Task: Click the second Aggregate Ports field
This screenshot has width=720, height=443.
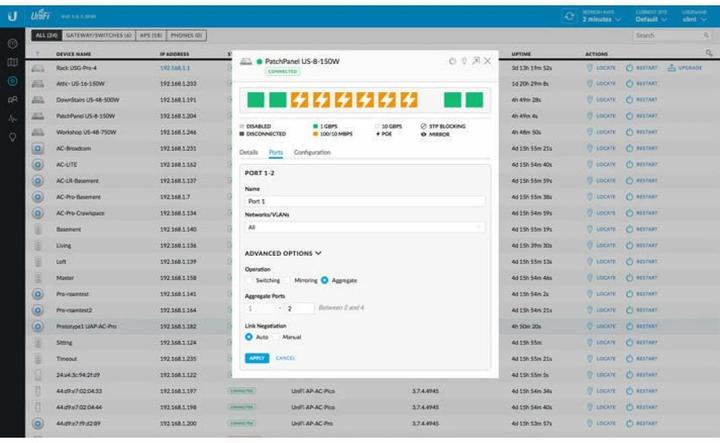Action: (x=299, y=308)
